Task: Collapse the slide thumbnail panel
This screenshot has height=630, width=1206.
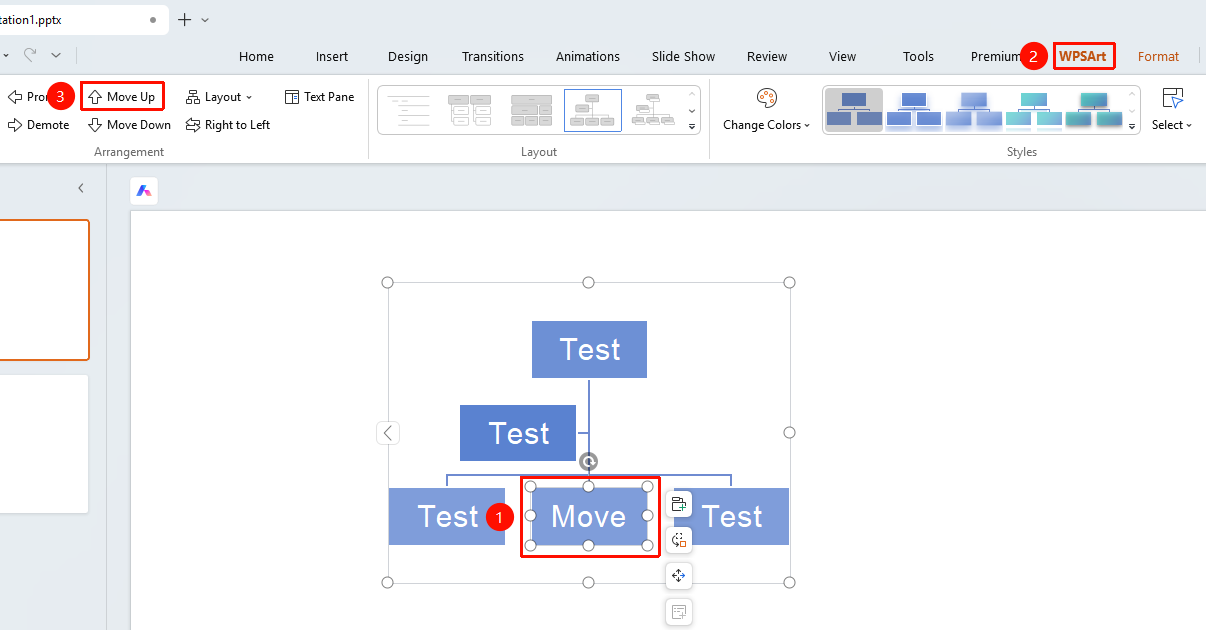Action: [81, 188]
